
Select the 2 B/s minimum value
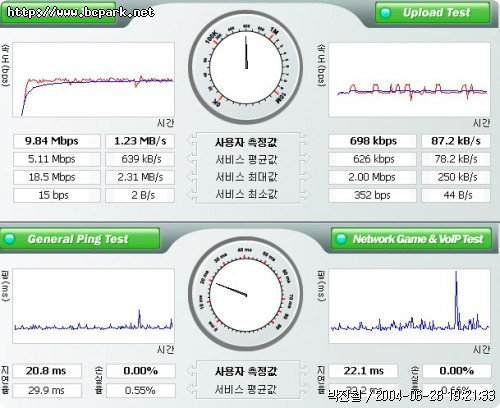click(x=140, y=195)
